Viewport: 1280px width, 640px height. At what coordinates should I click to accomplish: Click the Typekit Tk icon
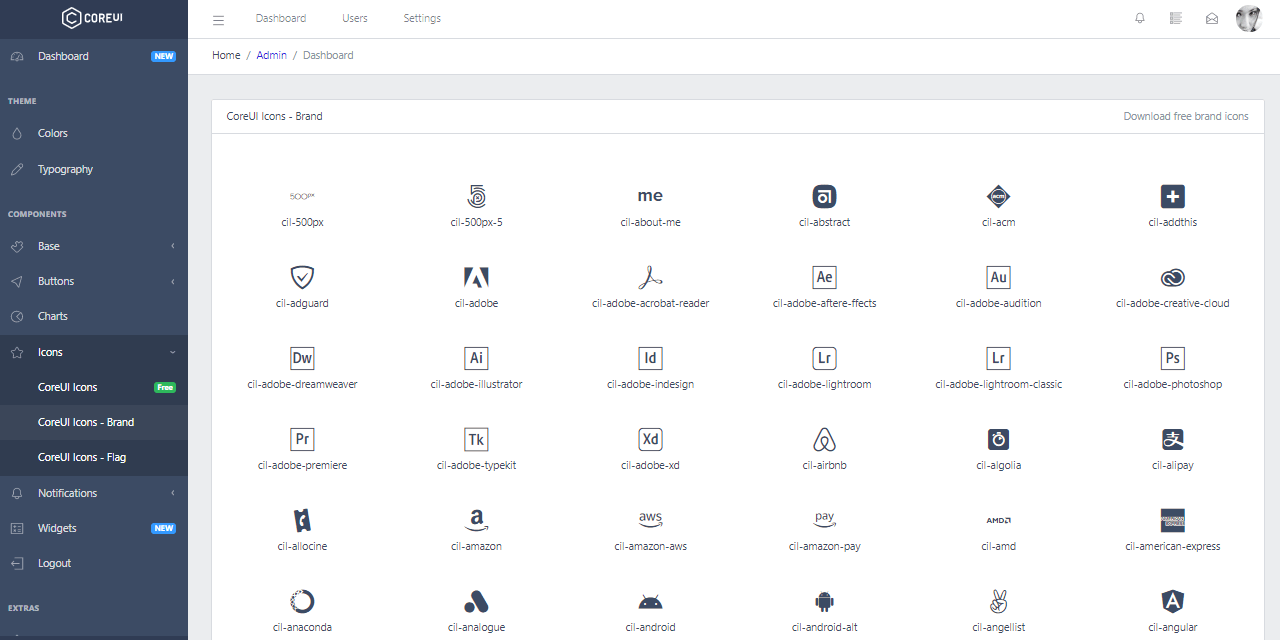[476, 439]
